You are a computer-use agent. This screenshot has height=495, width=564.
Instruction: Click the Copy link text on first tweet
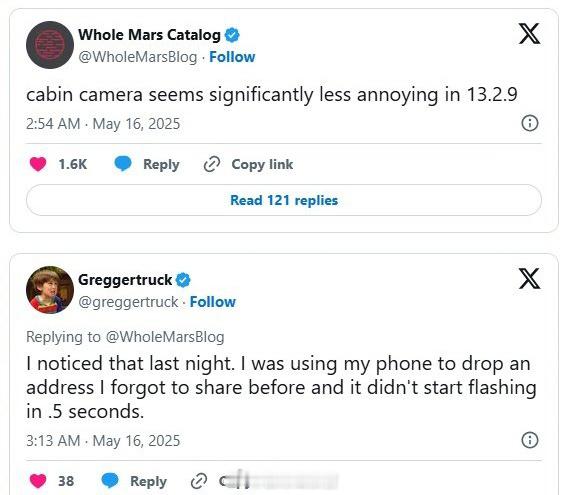point(262,164)
